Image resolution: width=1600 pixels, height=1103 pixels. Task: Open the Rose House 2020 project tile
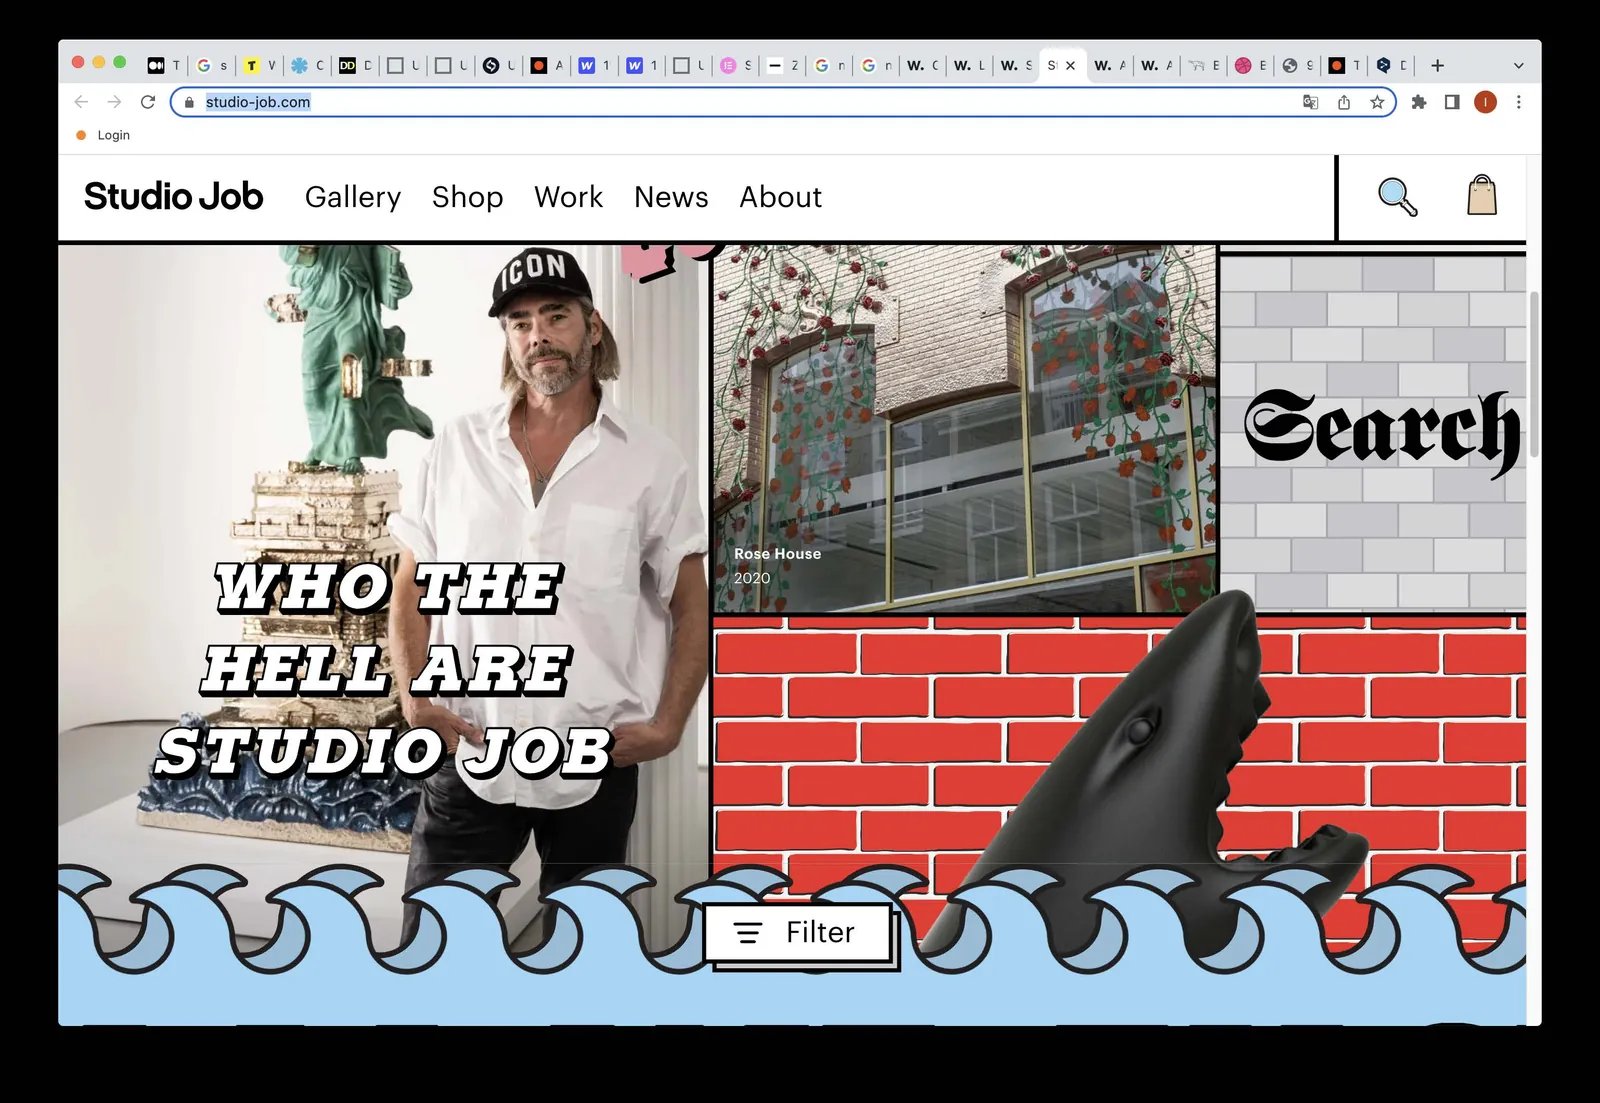tap(964, 428)
